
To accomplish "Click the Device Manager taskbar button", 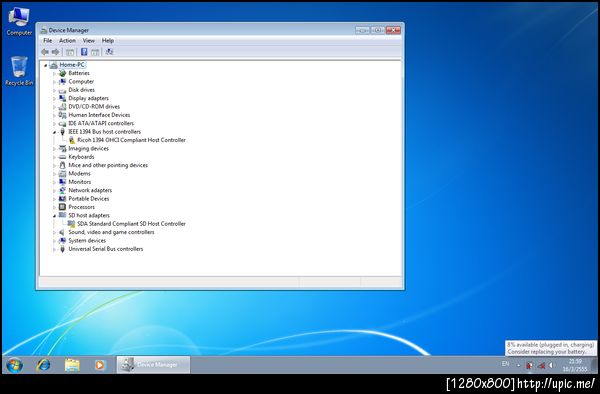I will [153, 365].
